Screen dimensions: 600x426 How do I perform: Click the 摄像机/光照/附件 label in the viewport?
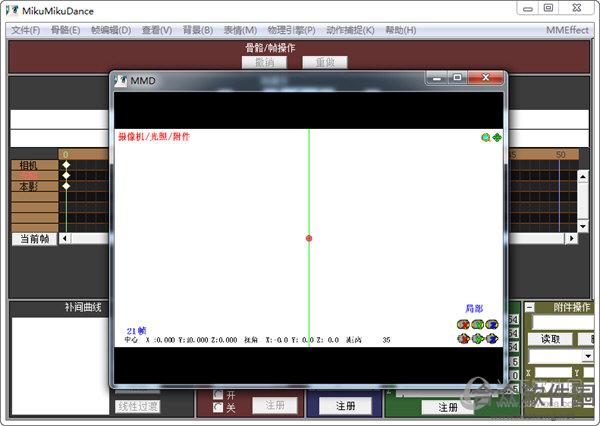coord(154,137)
